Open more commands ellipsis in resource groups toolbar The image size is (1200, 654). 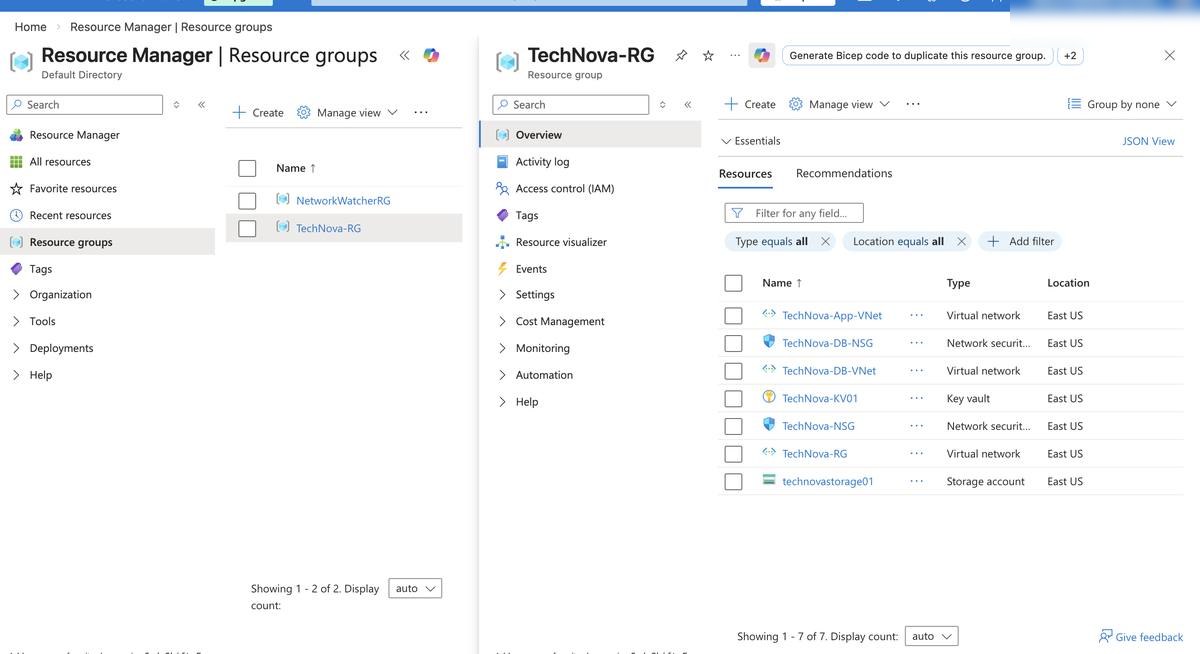click(421, 112)
